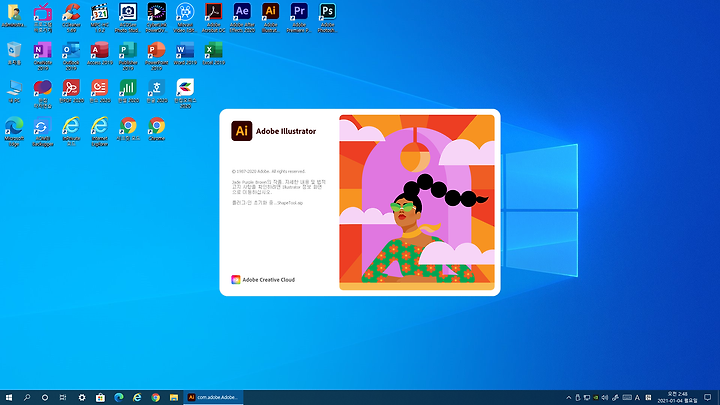Image resolution: width=720 pixels, height=405 pixels.
Task: Open the Adobe Photoshop desktop shortcut
Action: tap(327, 17)
